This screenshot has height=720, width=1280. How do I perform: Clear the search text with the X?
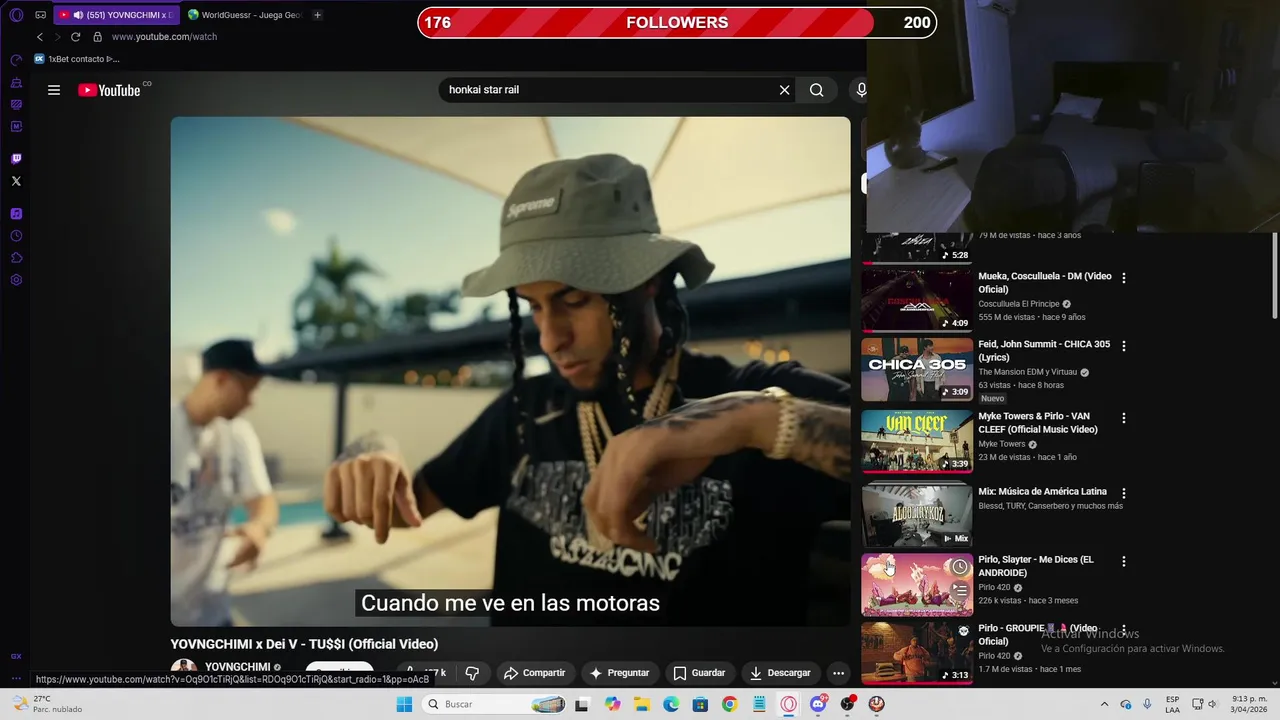784,90
